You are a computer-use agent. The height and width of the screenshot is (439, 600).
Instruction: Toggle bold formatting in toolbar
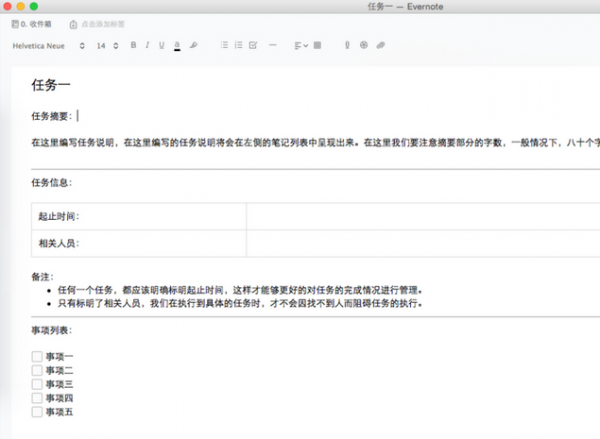click(x=132, y=45)
